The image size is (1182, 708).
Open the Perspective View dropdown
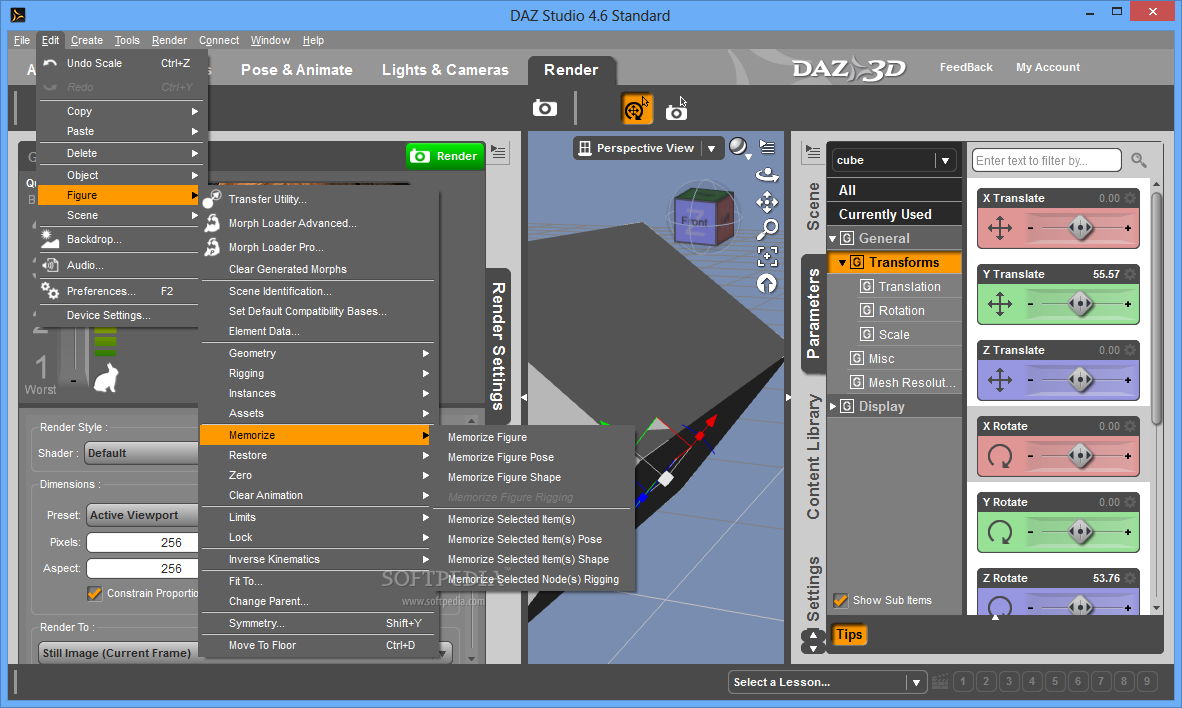tap(711, 149)
